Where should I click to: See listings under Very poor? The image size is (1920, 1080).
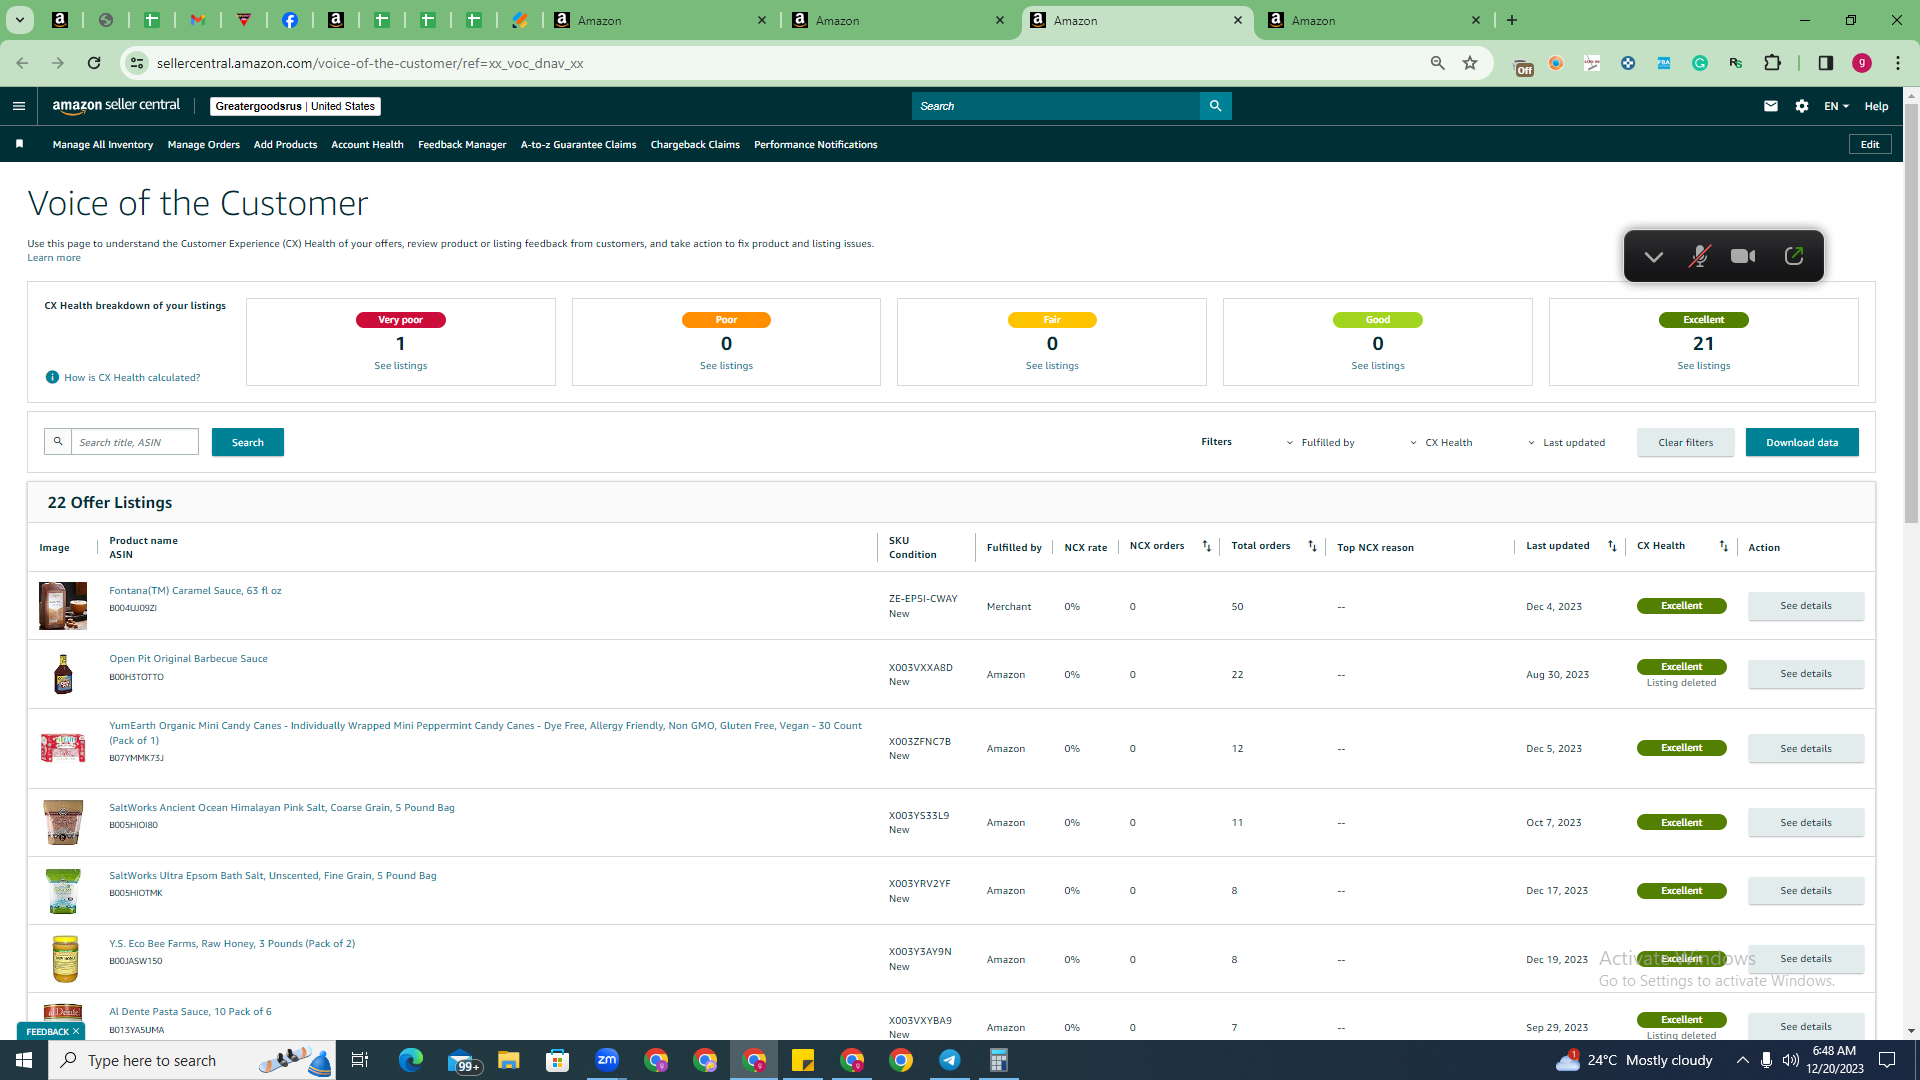401,366
